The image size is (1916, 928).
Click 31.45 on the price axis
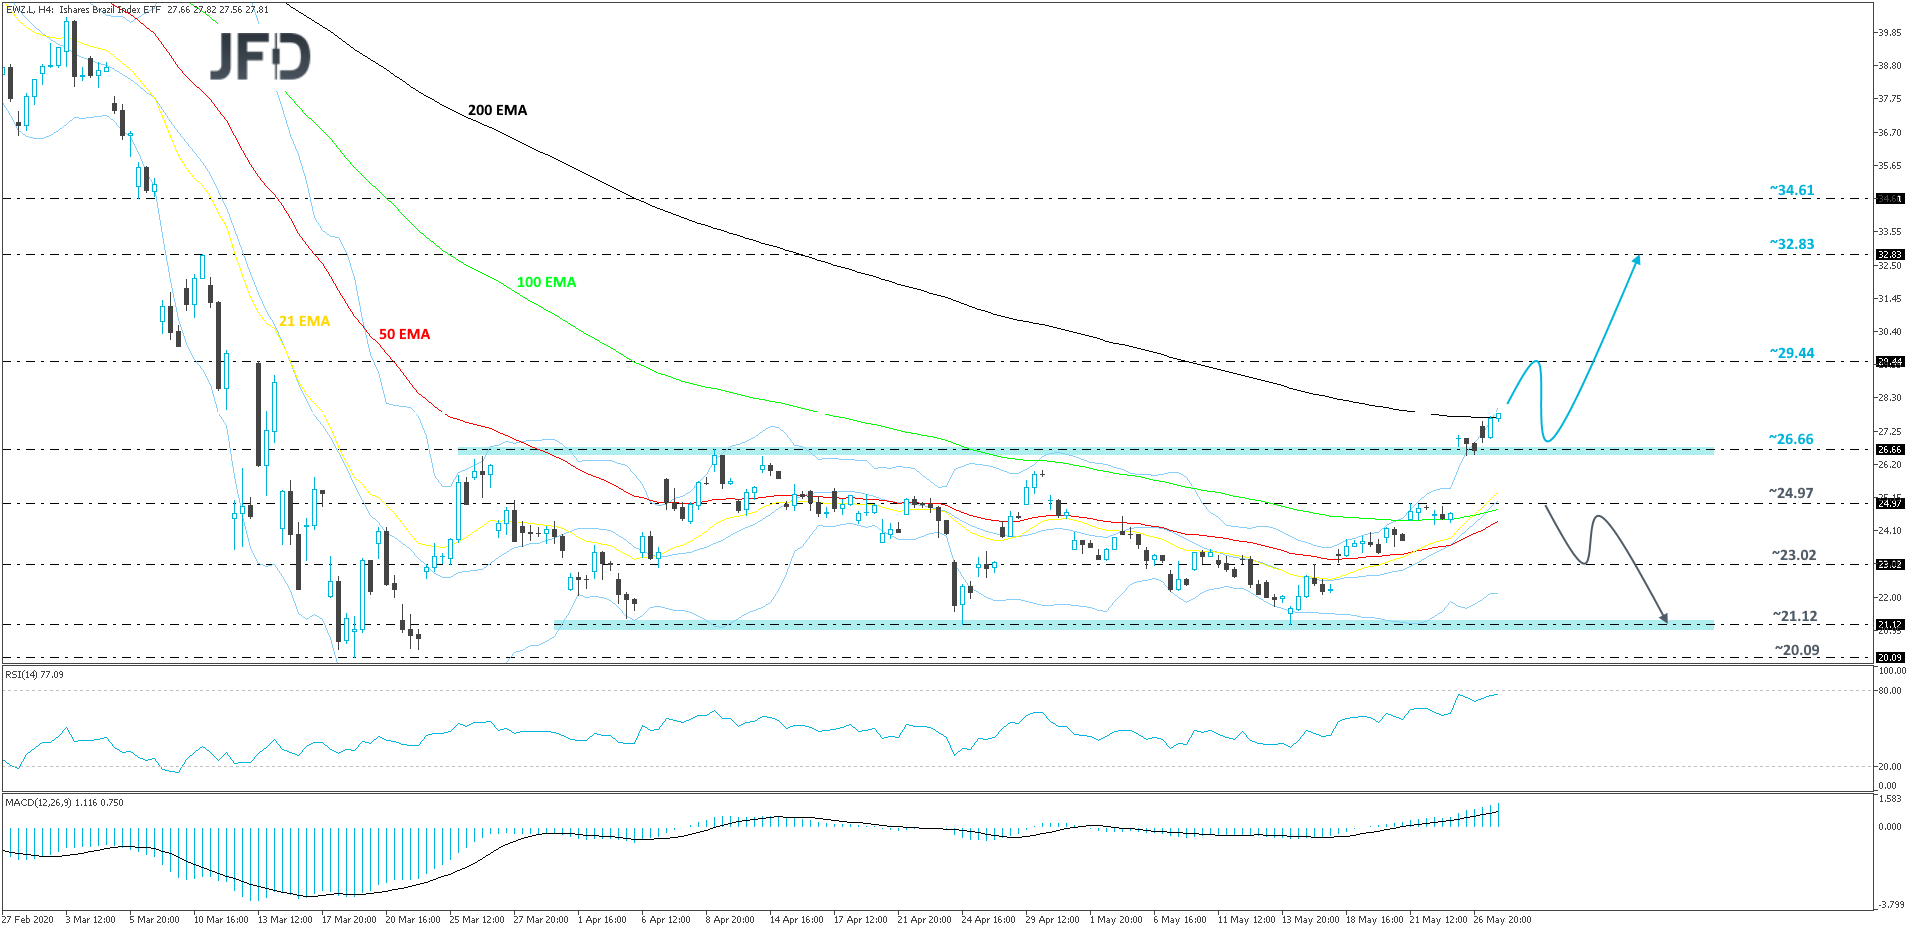pyautogui.click(x=1889, y=299)
